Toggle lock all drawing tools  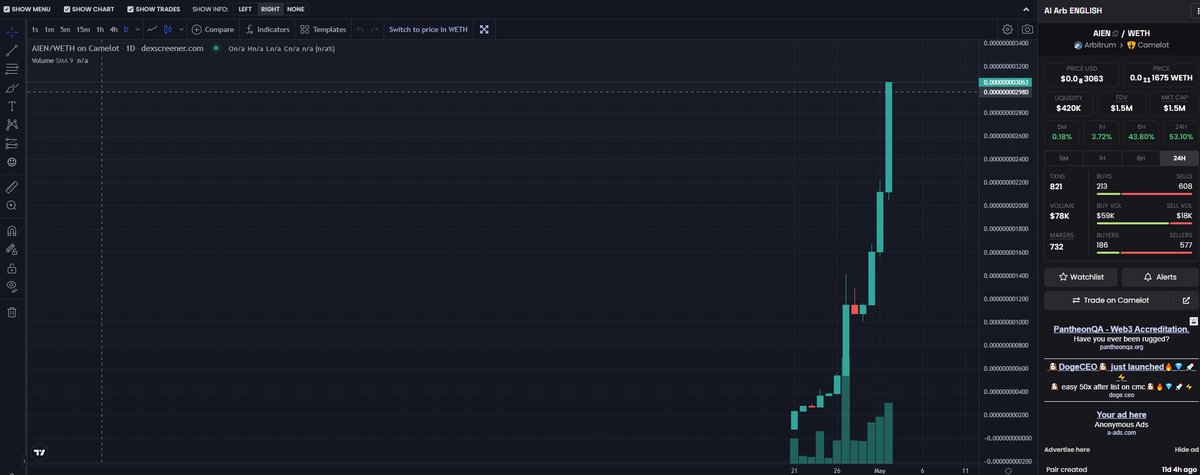tap(12, 268)
